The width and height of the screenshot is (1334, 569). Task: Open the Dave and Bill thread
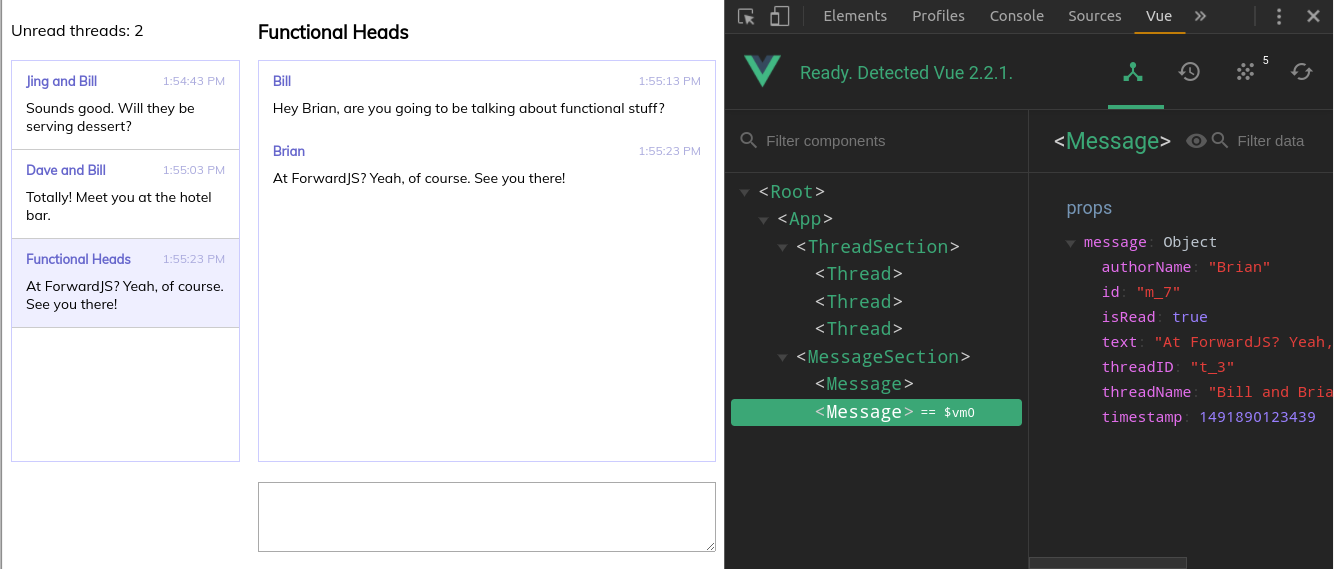point(125,194)
